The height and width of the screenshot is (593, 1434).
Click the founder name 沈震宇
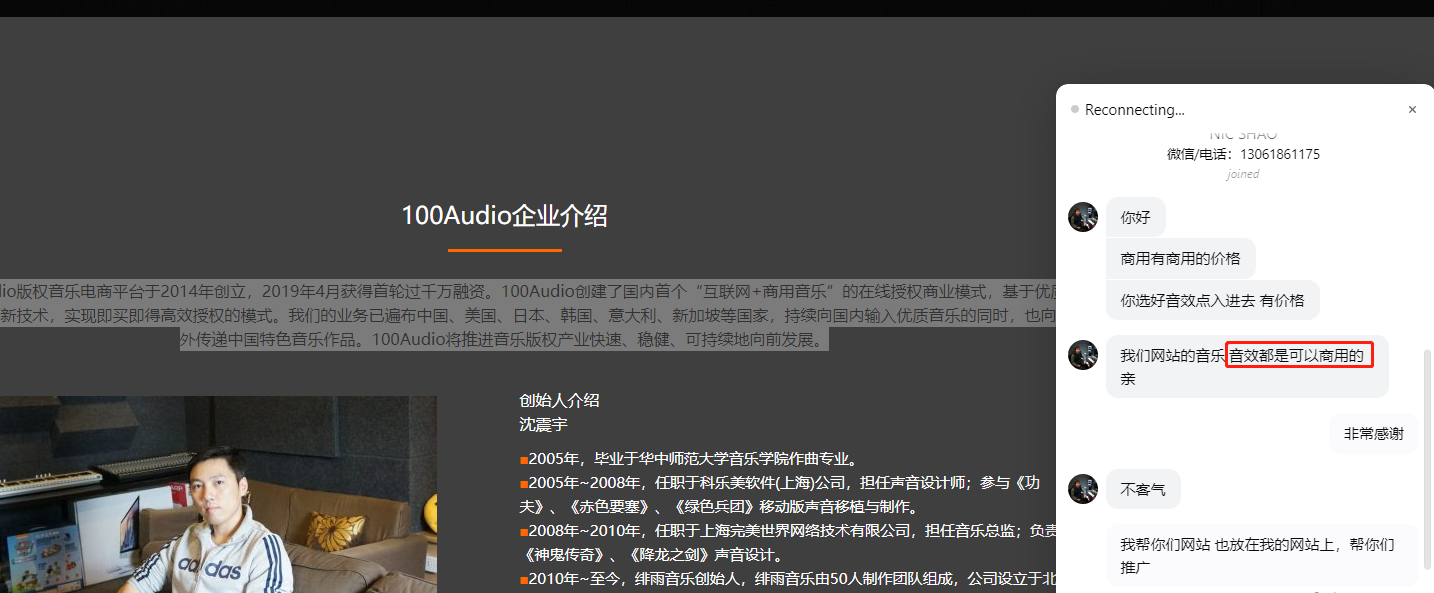(x=543, y=424)
